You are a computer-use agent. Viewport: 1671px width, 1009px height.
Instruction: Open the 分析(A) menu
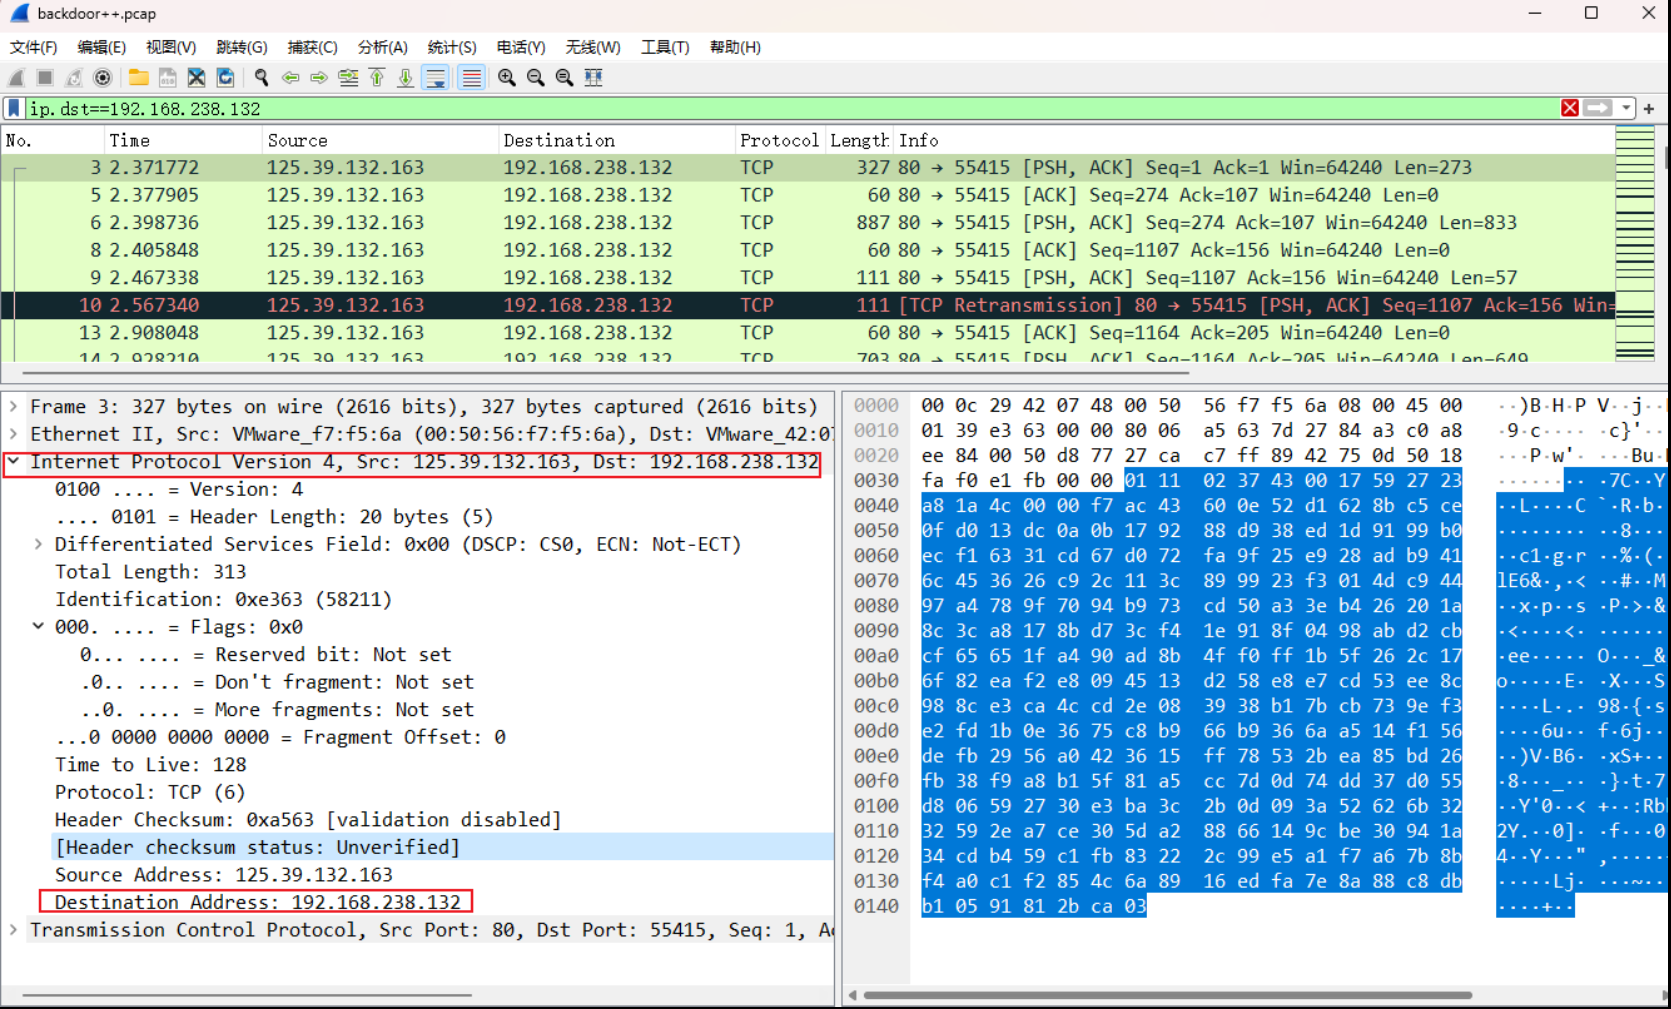tap(382, 47)
